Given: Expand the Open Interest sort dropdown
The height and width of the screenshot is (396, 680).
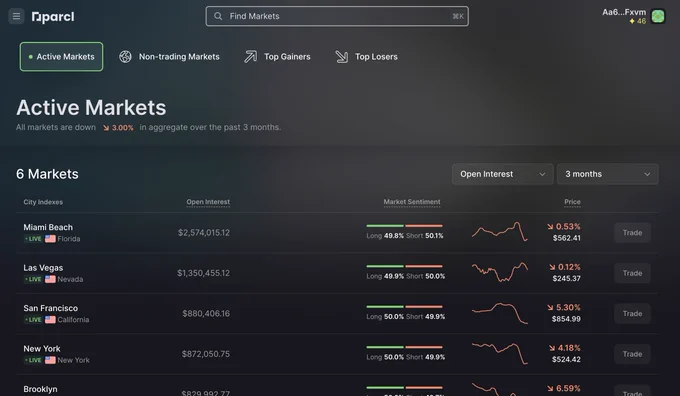Looking at the screenshot, I should tap(503, 174).
